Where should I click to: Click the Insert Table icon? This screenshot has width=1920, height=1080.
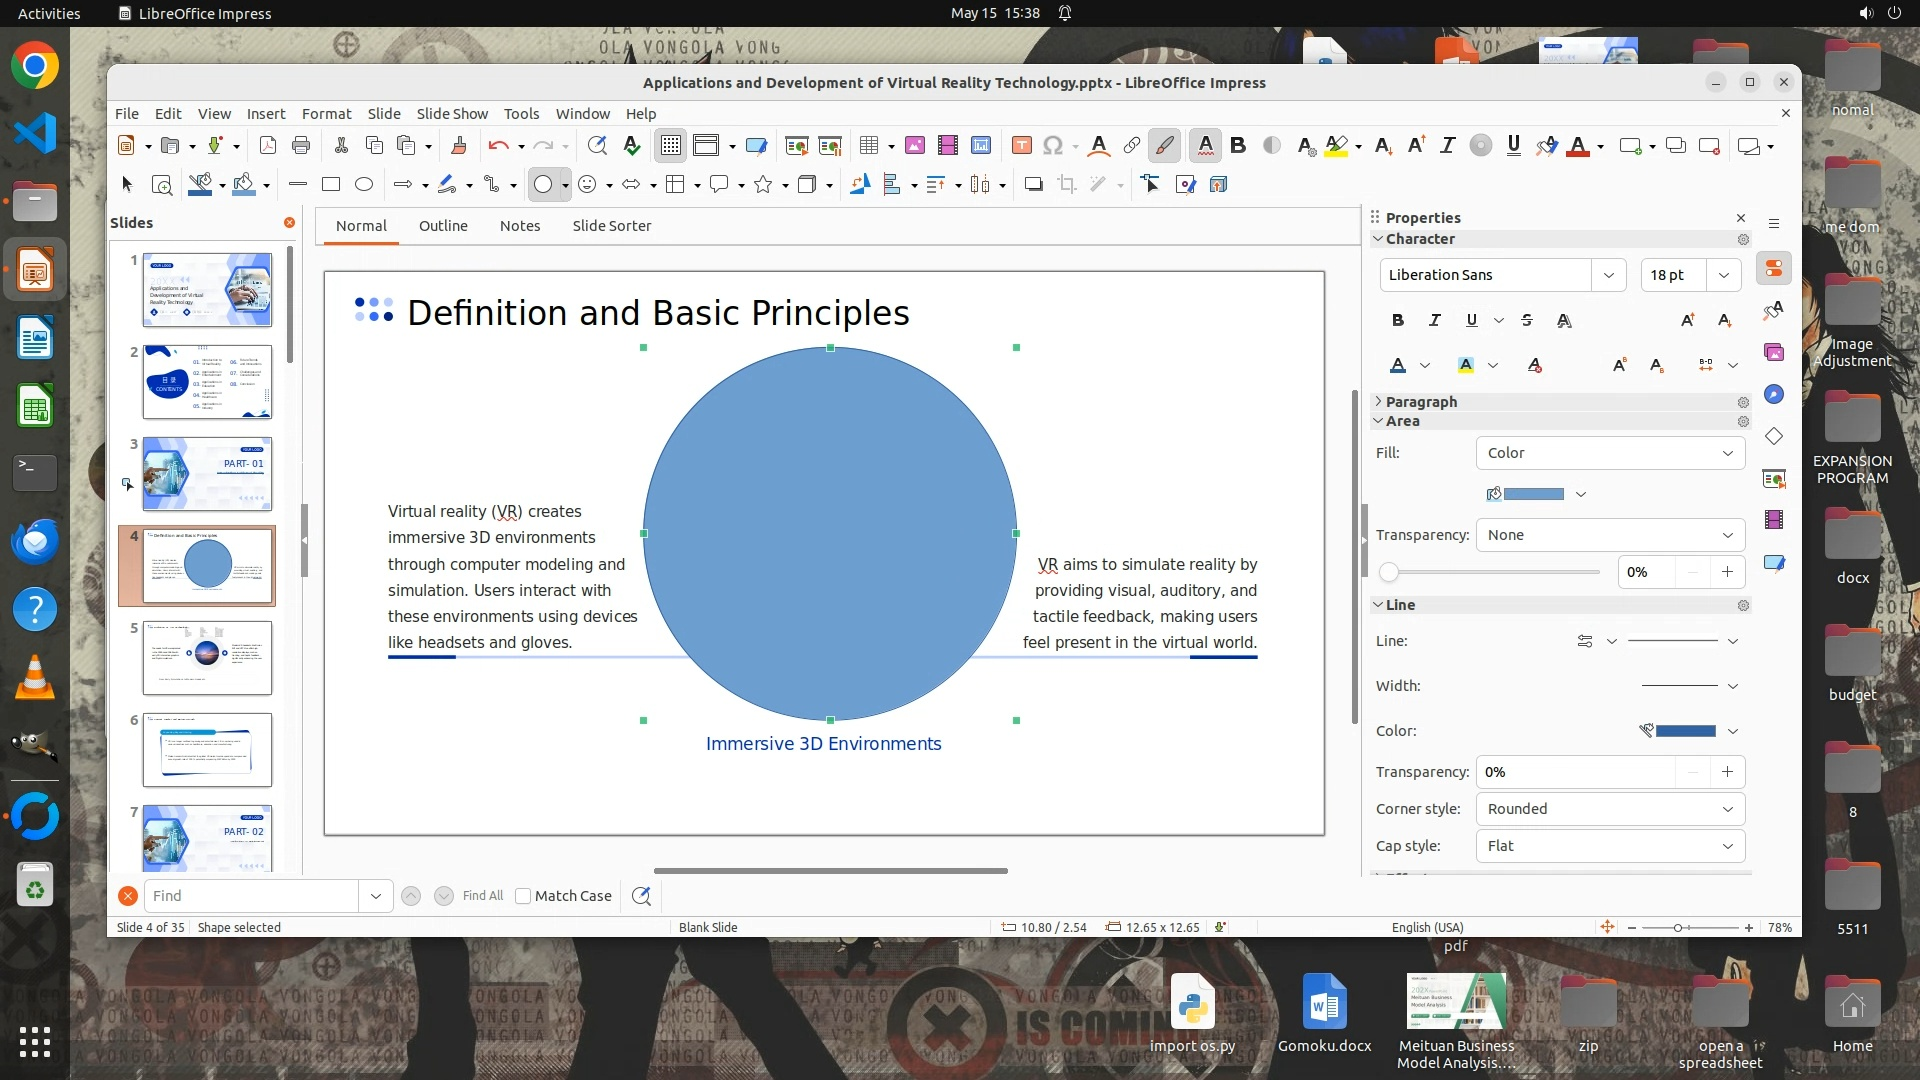pyautogui.click(x=869, y=146)
